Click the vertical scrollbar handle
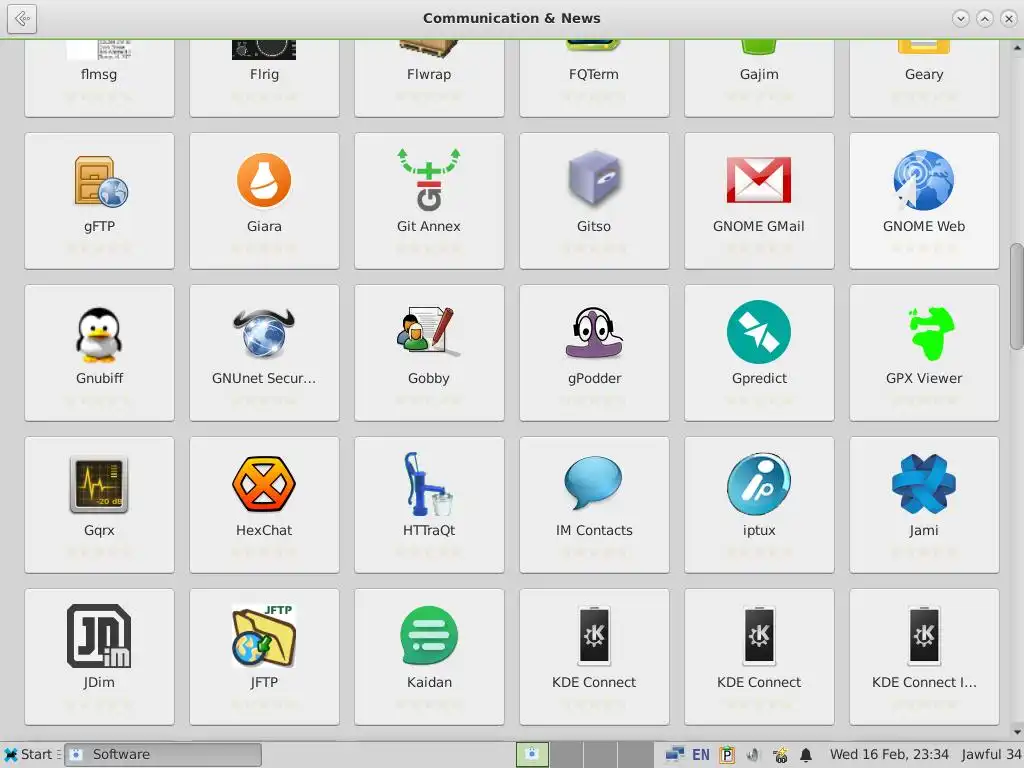Image resolution: width=1024 pixels, height=768 pixels. pos(1016,297)
